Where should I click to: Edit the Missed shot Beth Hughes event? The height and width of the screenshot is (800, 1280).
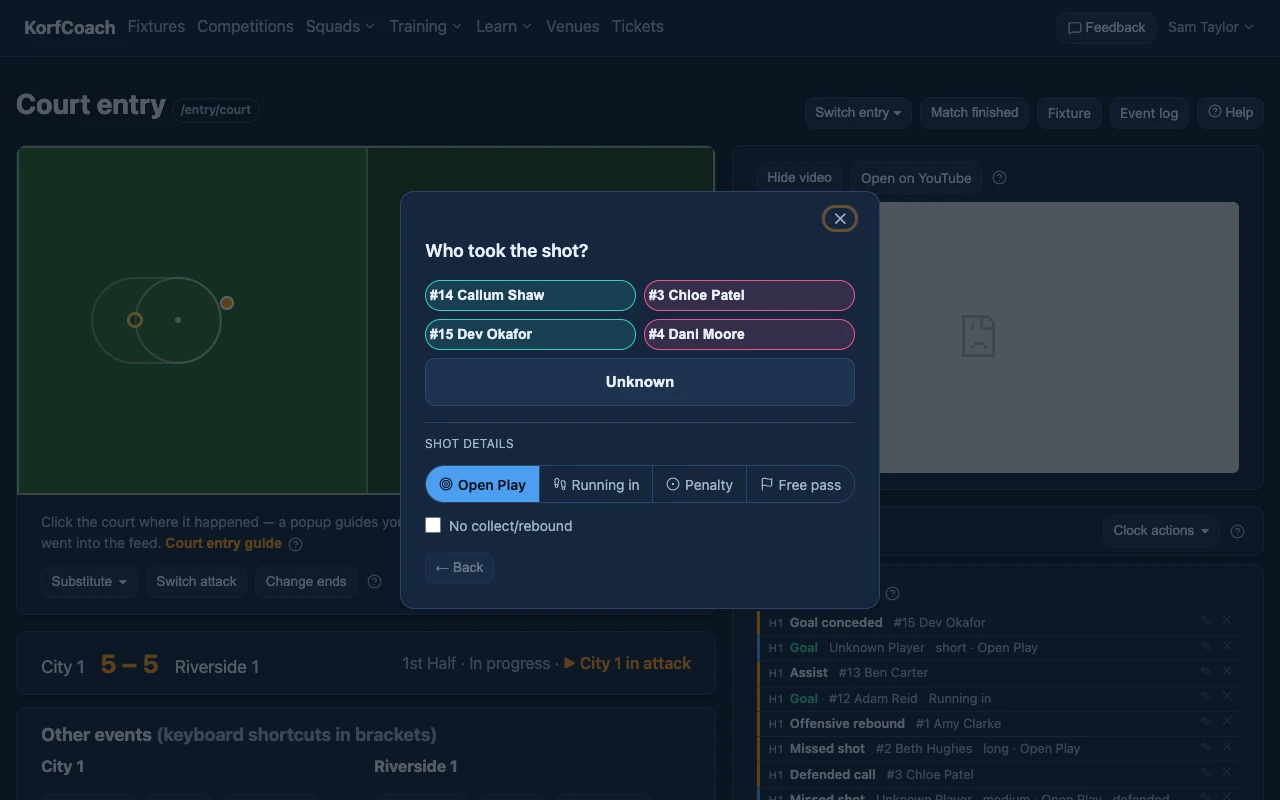(1207, 747)
